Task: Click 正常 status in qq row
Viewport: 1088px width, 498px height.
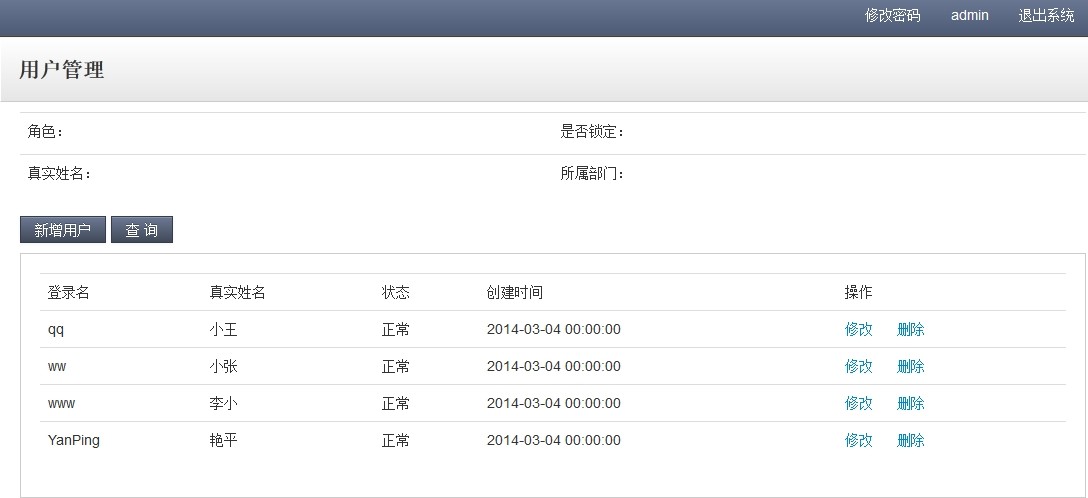Action: (x=396, y=329)
